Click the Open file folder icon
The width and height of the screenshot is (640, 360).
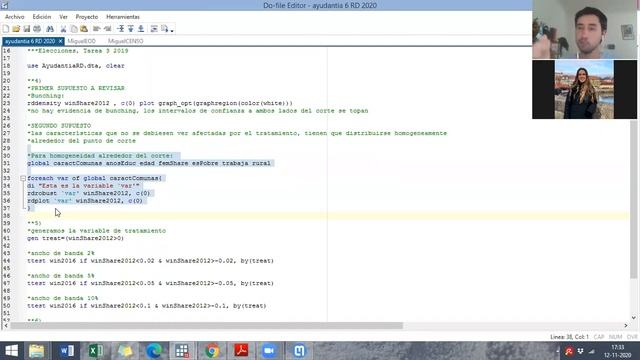click(16, 29)
